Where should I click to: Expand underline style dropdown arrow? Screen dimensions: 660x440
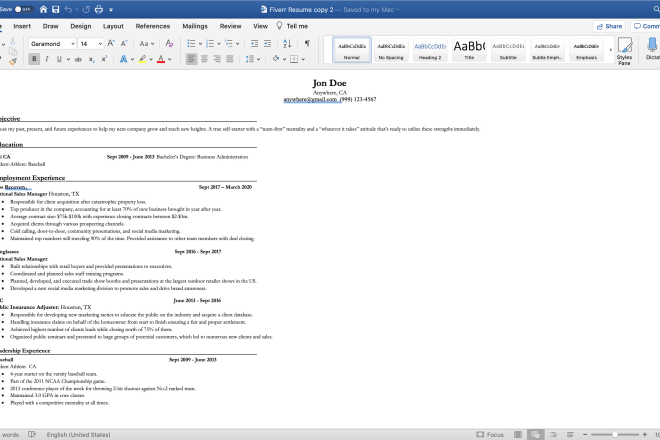[x=68, y=59]
